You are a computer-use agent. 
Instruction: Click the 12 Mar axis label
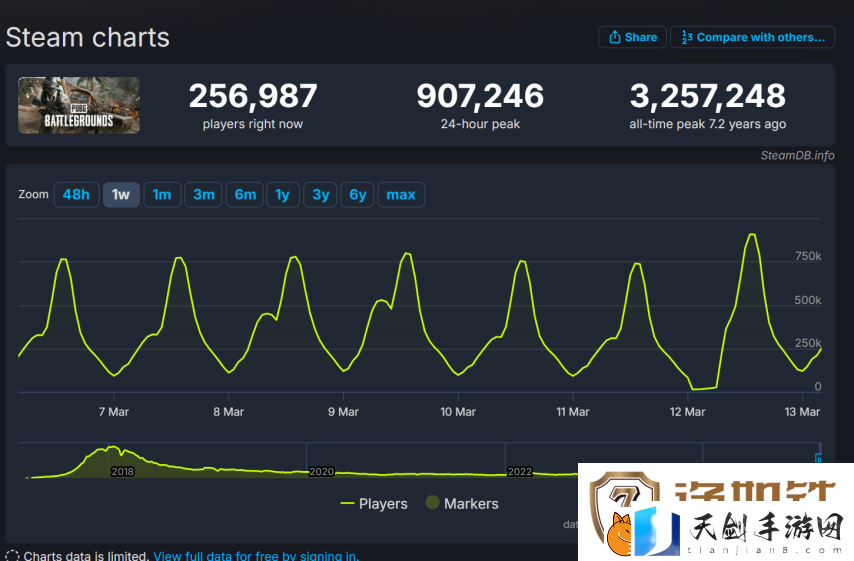(x=687, y=412)
